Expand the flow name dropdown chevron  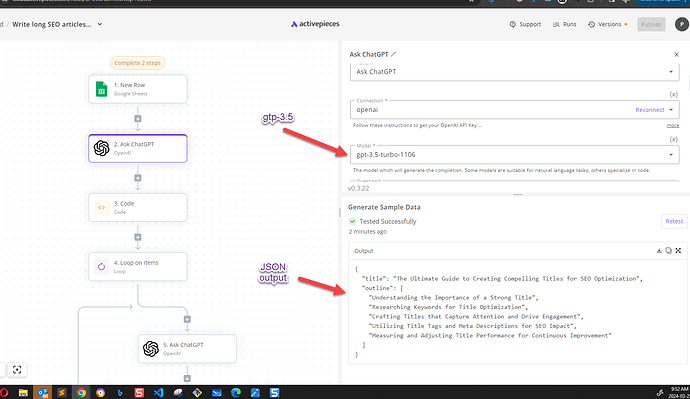[100, 24]
